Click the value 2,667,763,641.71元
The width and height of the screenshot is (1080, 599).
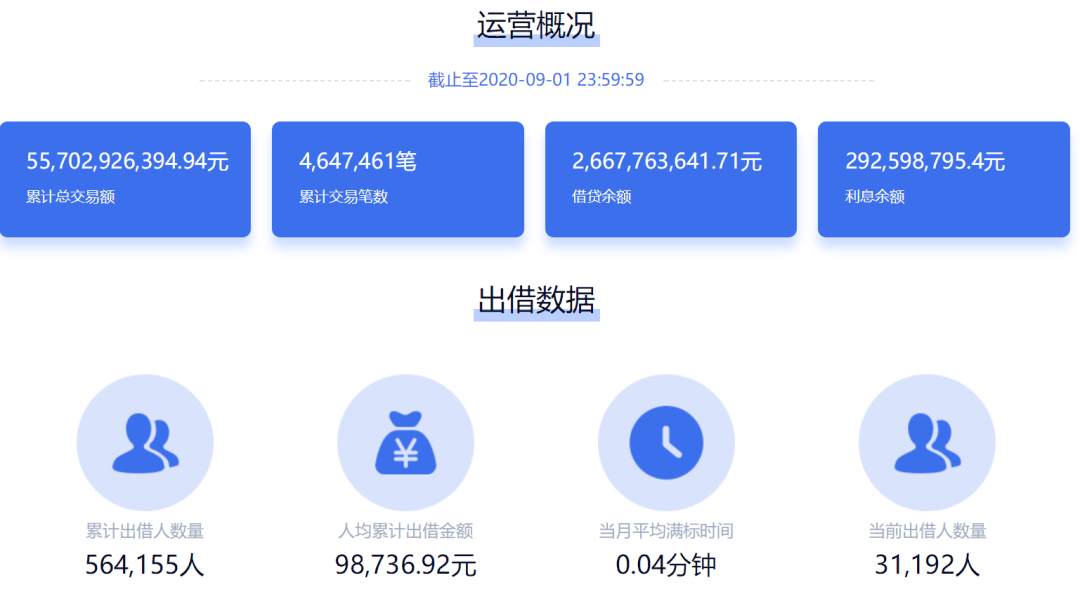point(667,161)
